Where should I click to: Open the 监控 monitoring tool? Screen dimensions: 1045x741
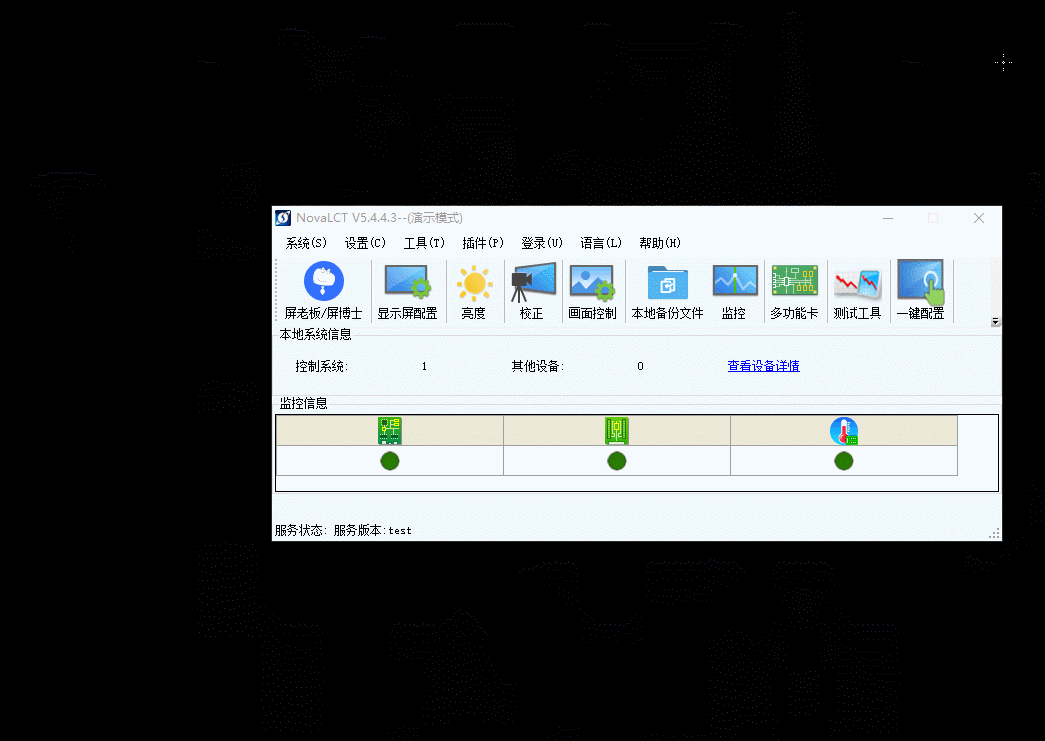734,291
